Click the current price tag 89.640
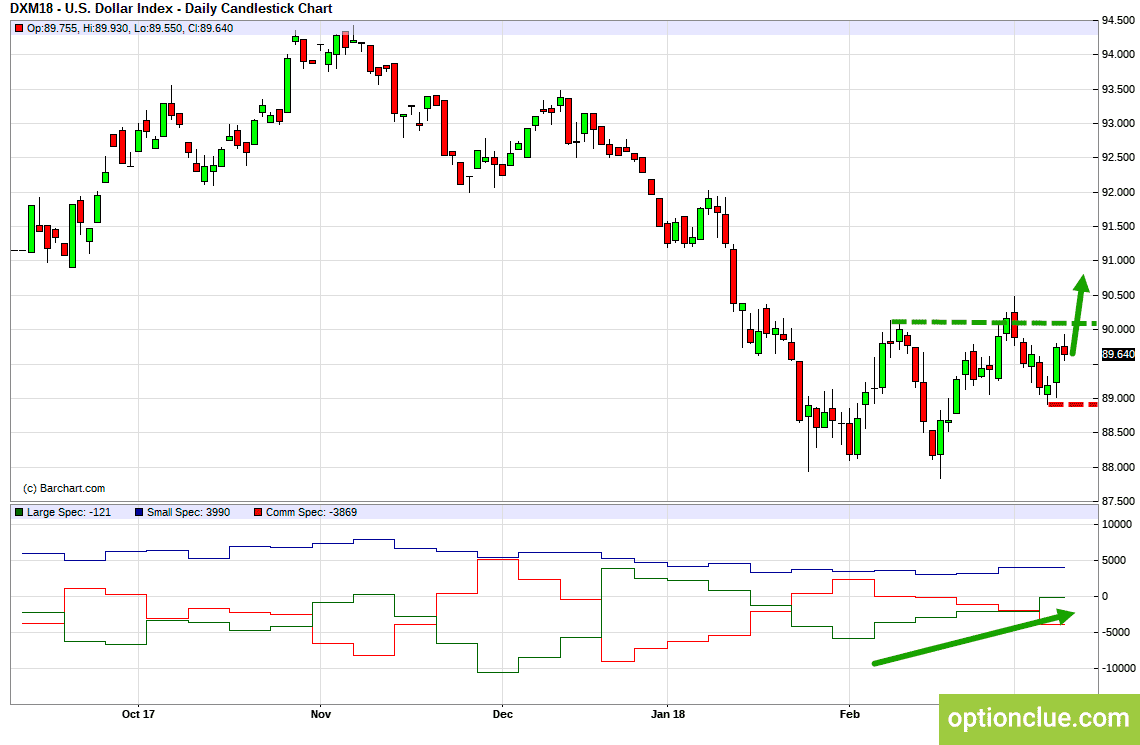 click(1118, 355)
